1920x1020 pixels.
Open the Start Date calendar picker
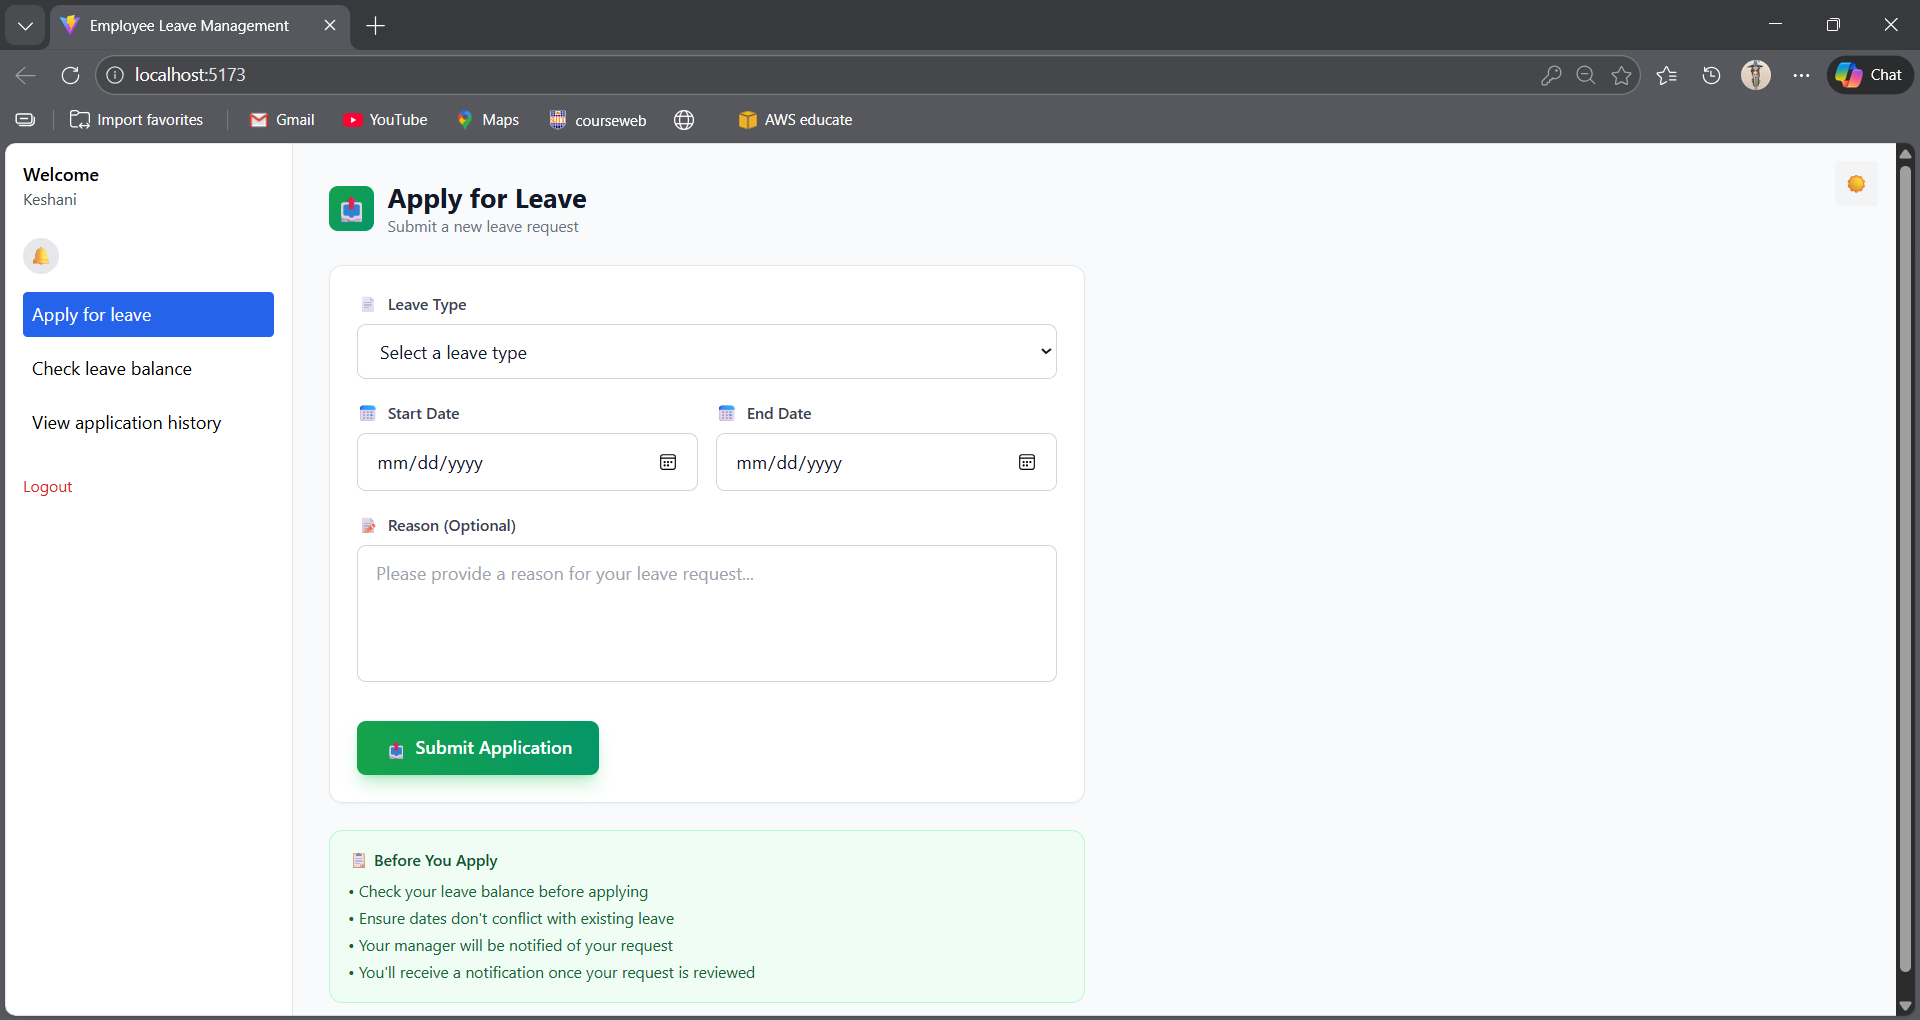tap(667, 462)
